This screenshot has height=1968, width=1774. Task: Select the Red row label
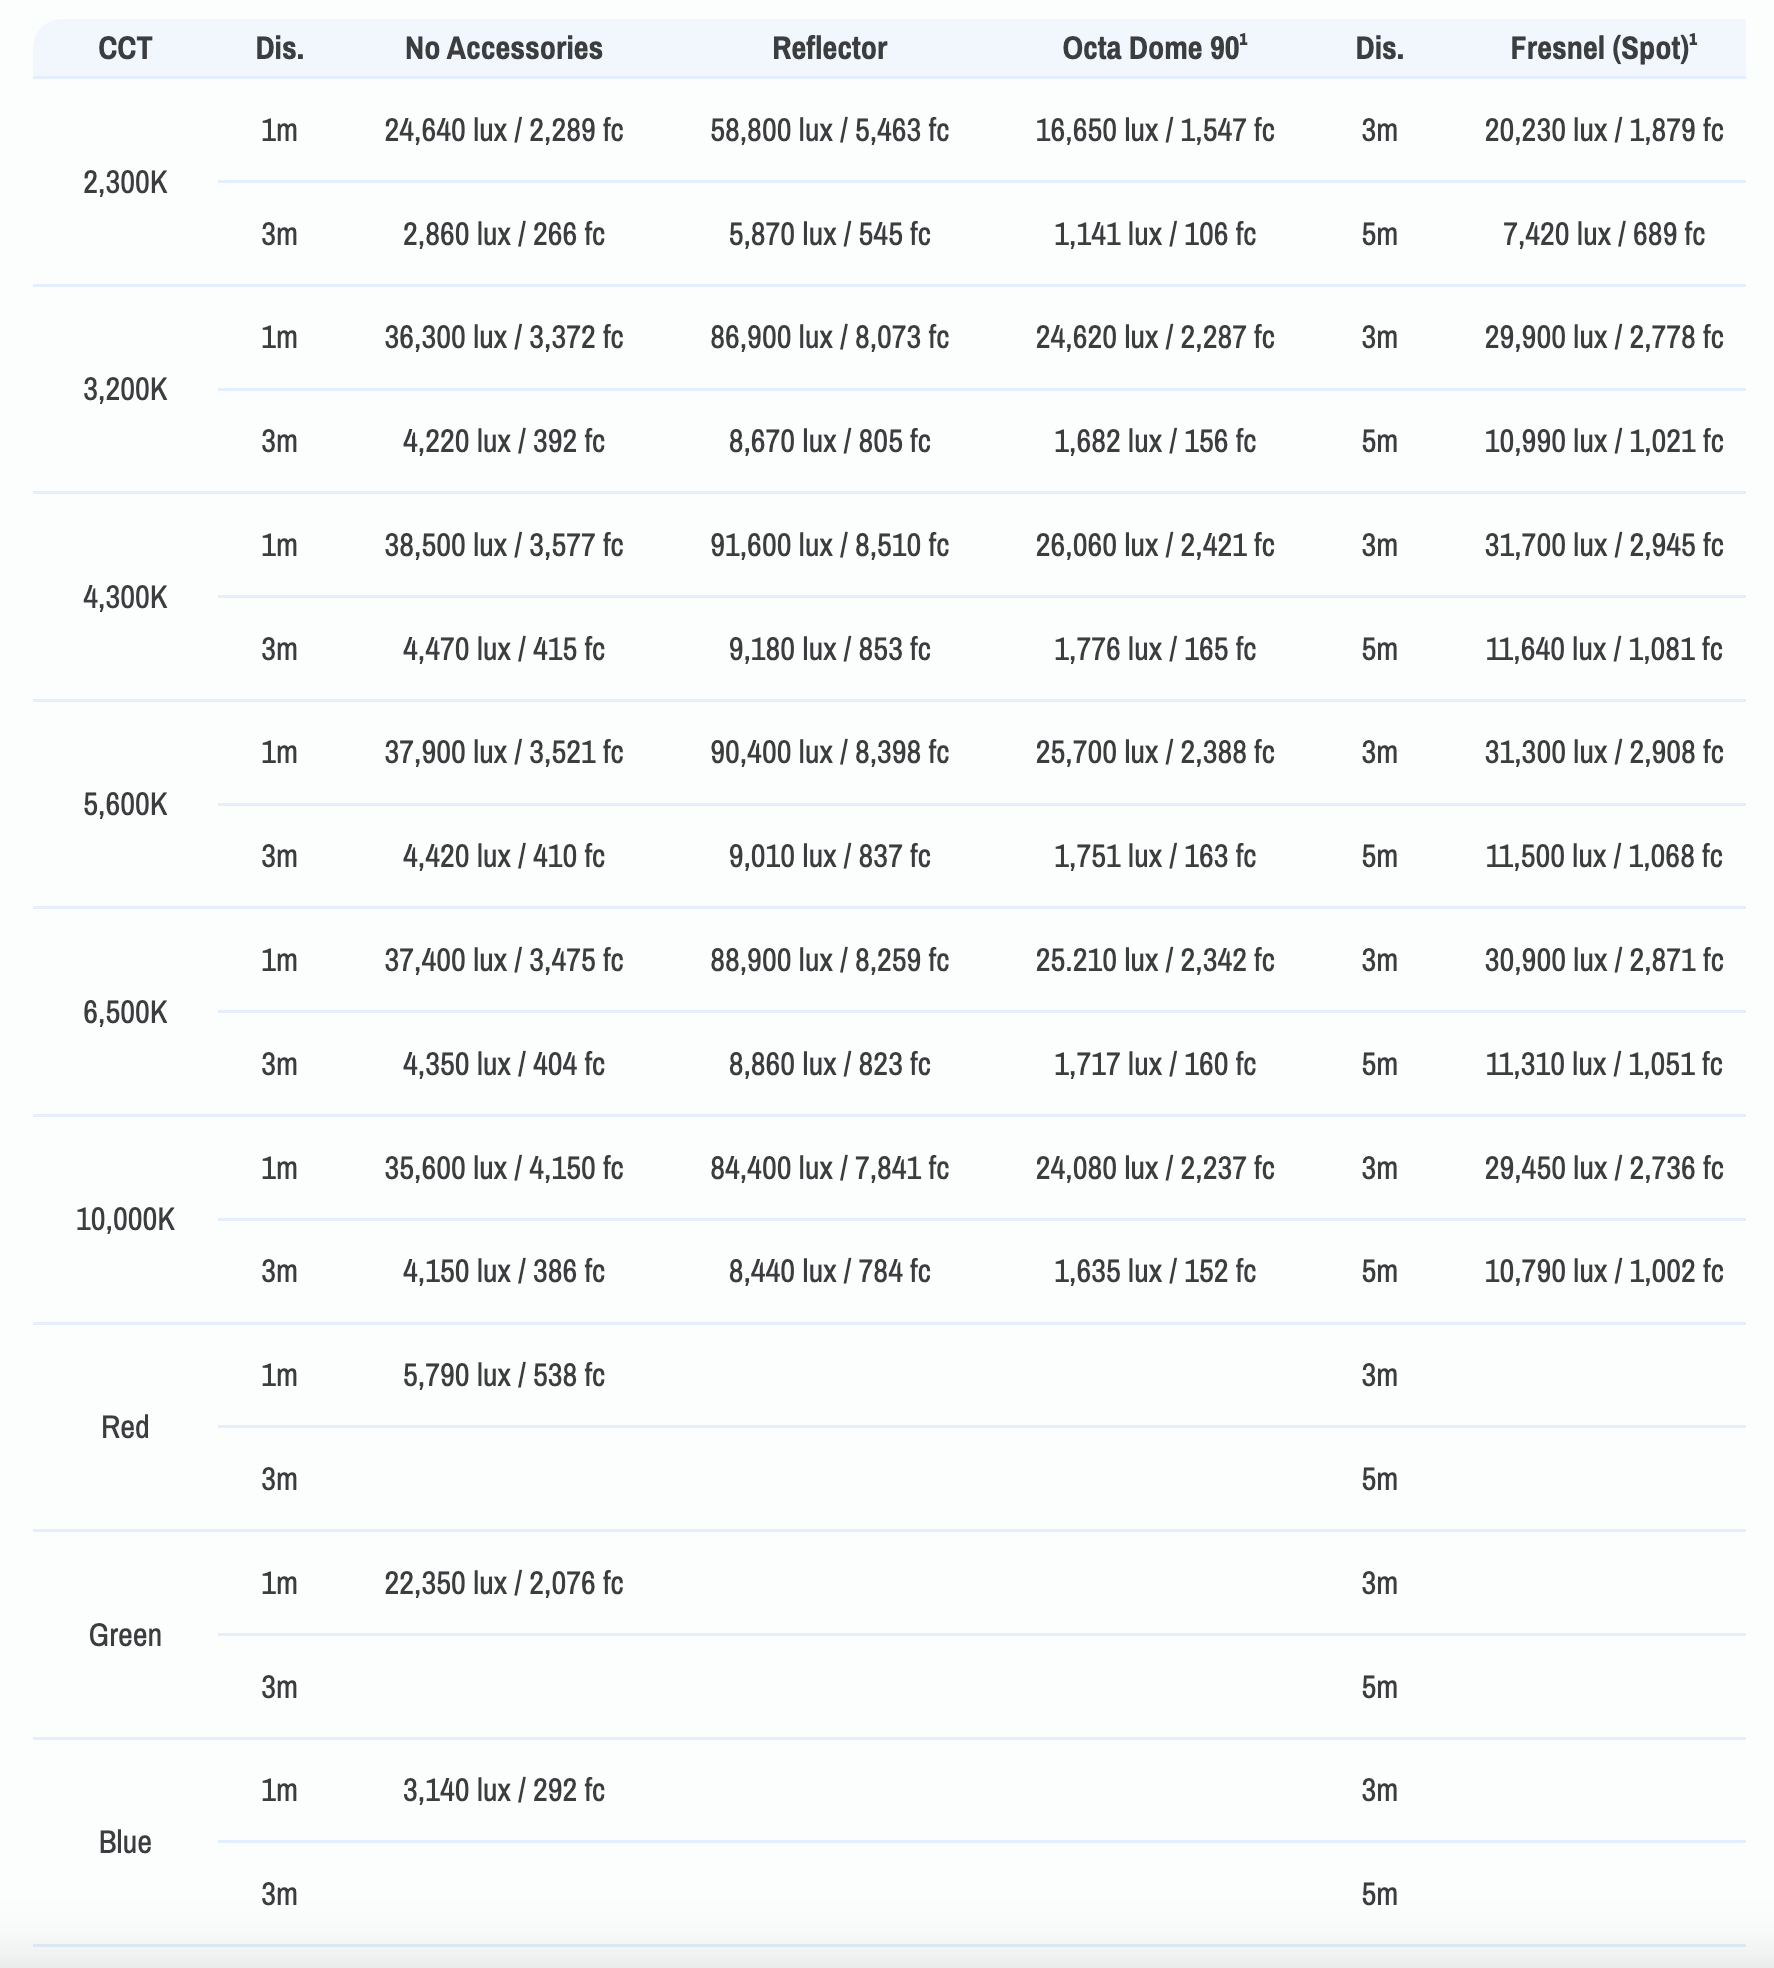[x=125, y=1427]
